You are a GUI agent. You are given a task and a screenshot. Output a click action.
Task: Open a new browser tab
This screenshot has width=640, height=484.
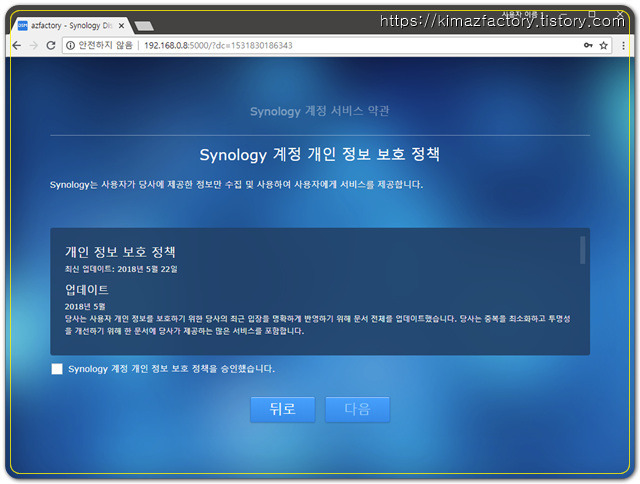[144, 26]
